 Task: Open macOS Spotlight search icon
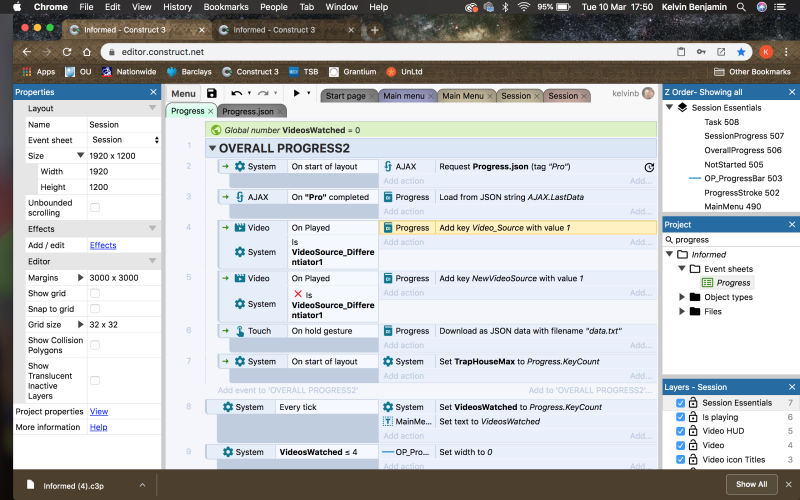point(741,7)
